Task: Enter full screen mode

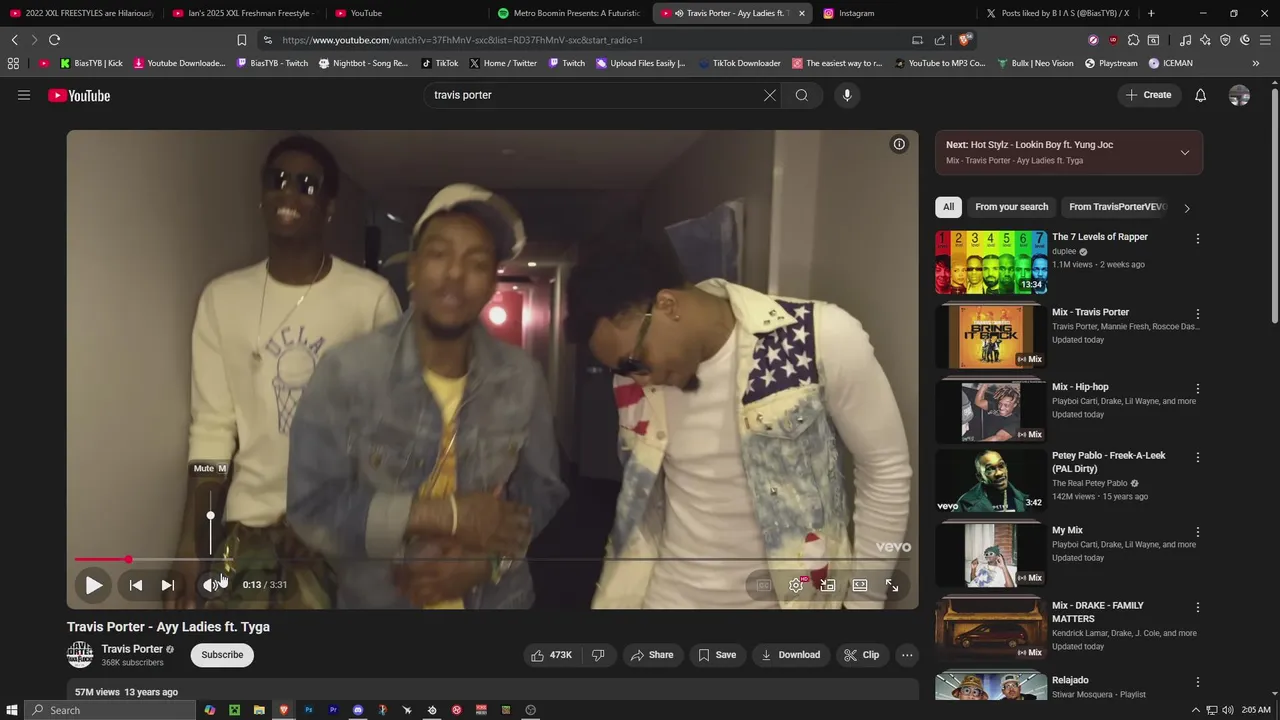Action: point(892,585)
